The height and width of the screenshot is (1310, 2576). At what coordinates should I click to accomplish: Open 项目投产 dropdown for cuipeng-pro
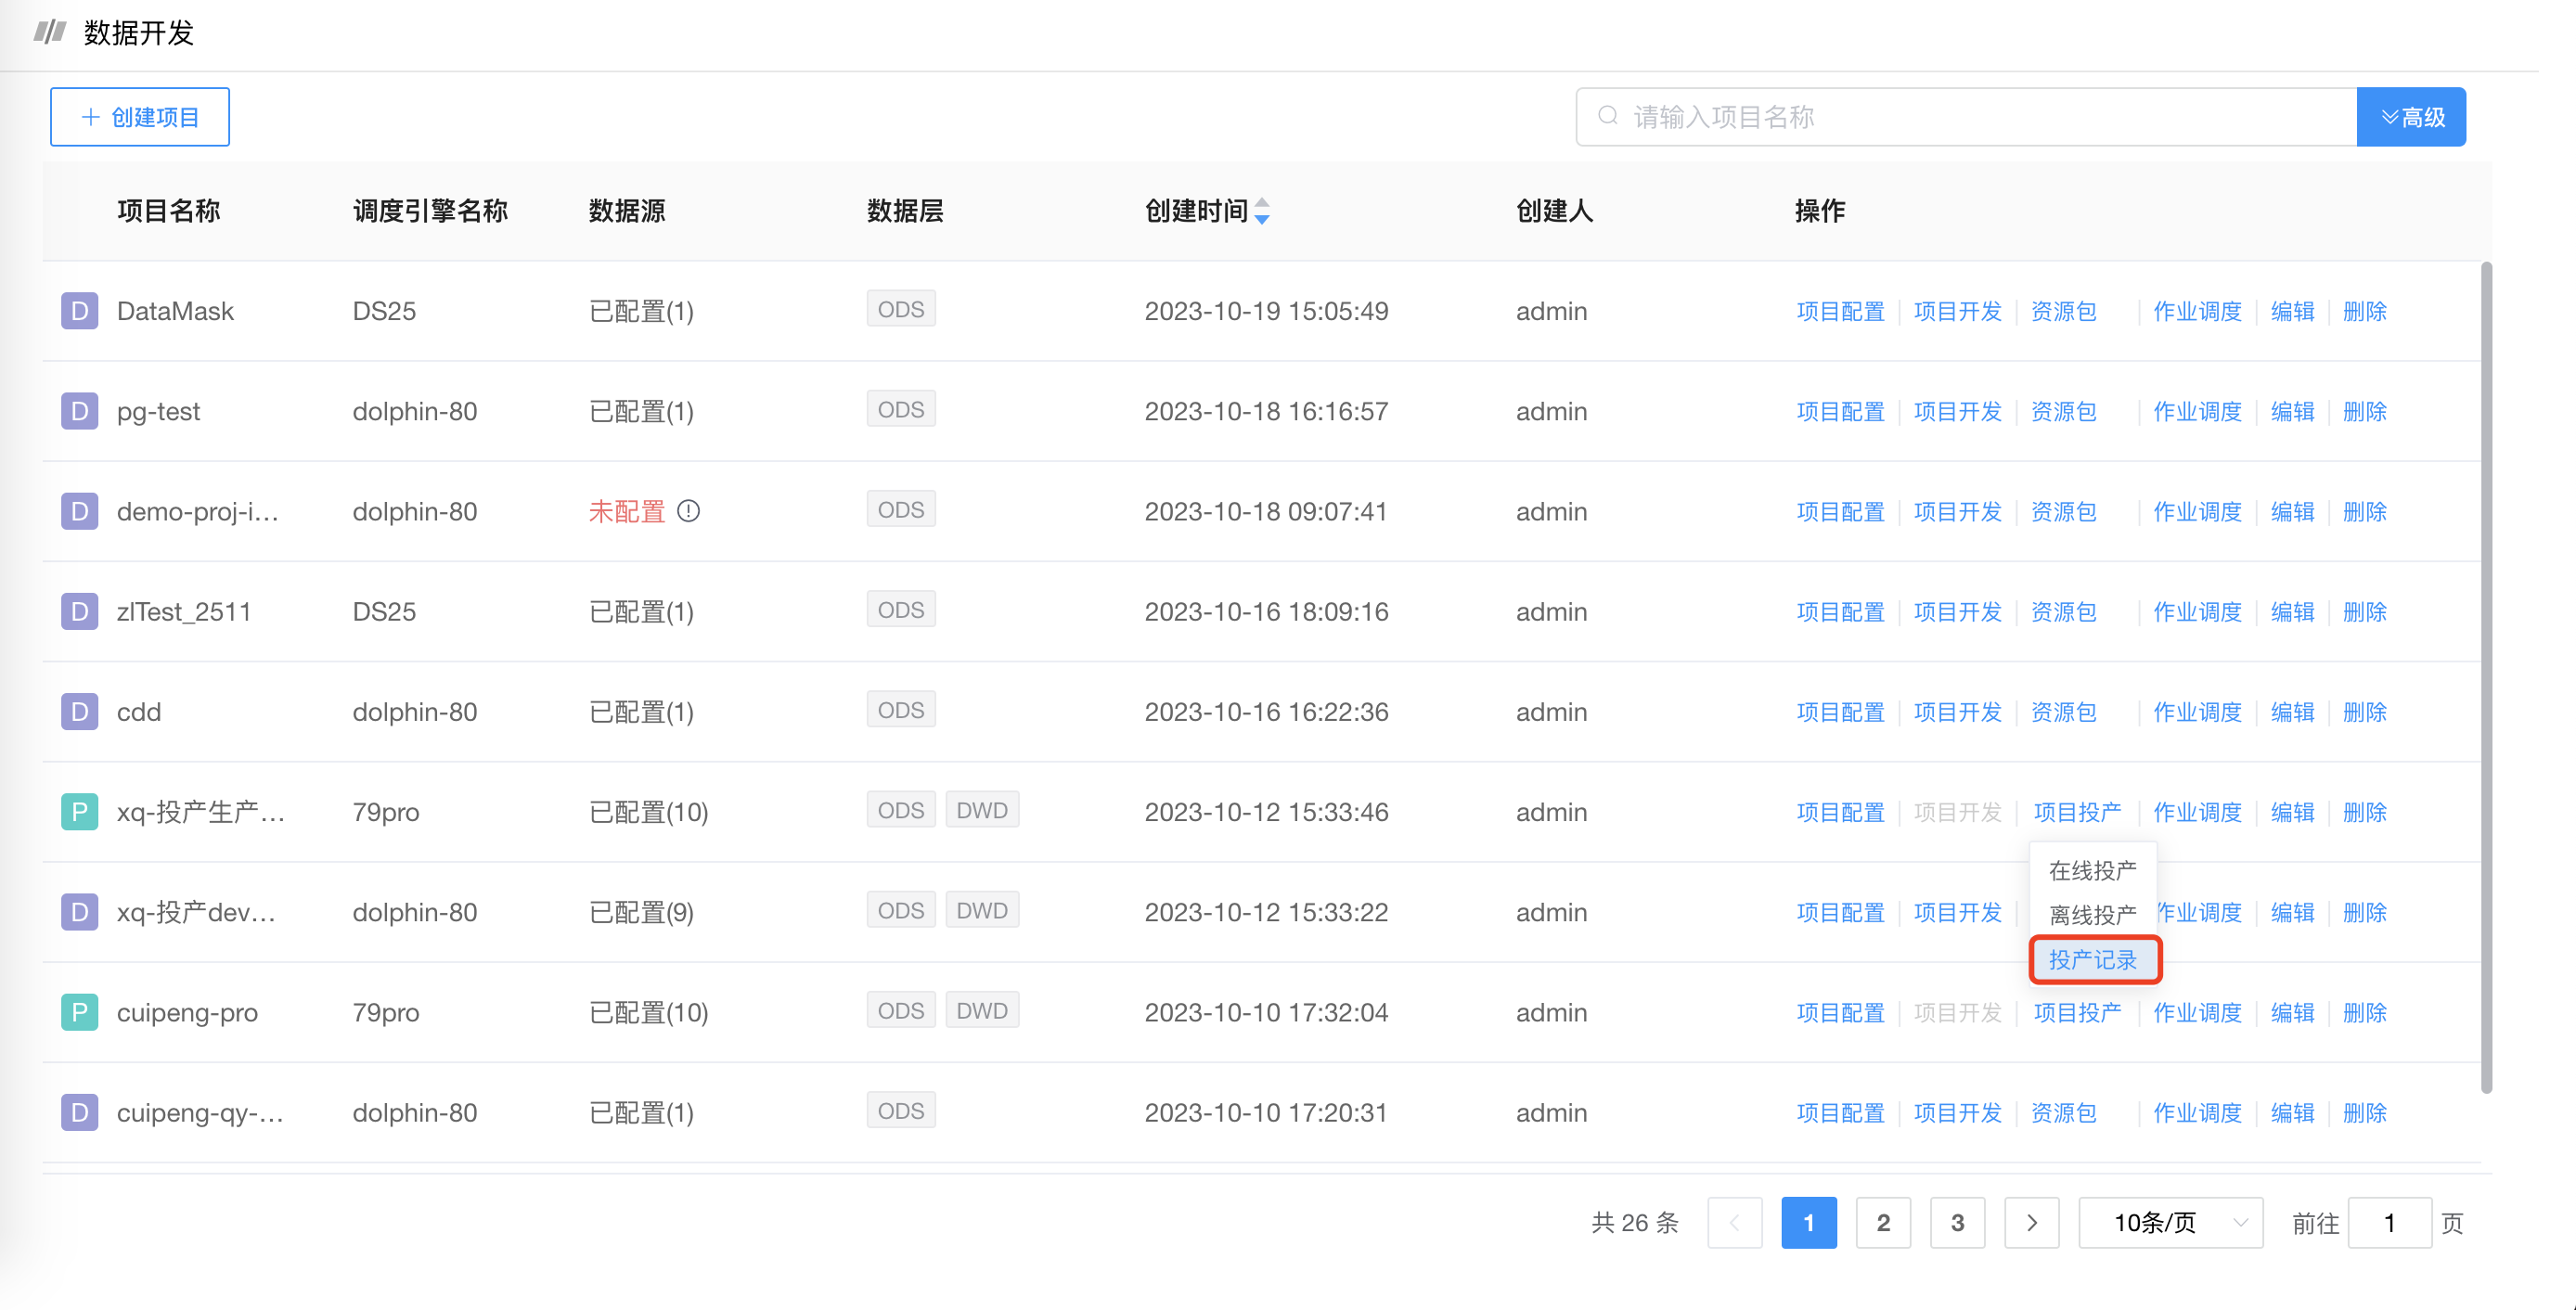click(x=2077, y=1012)
